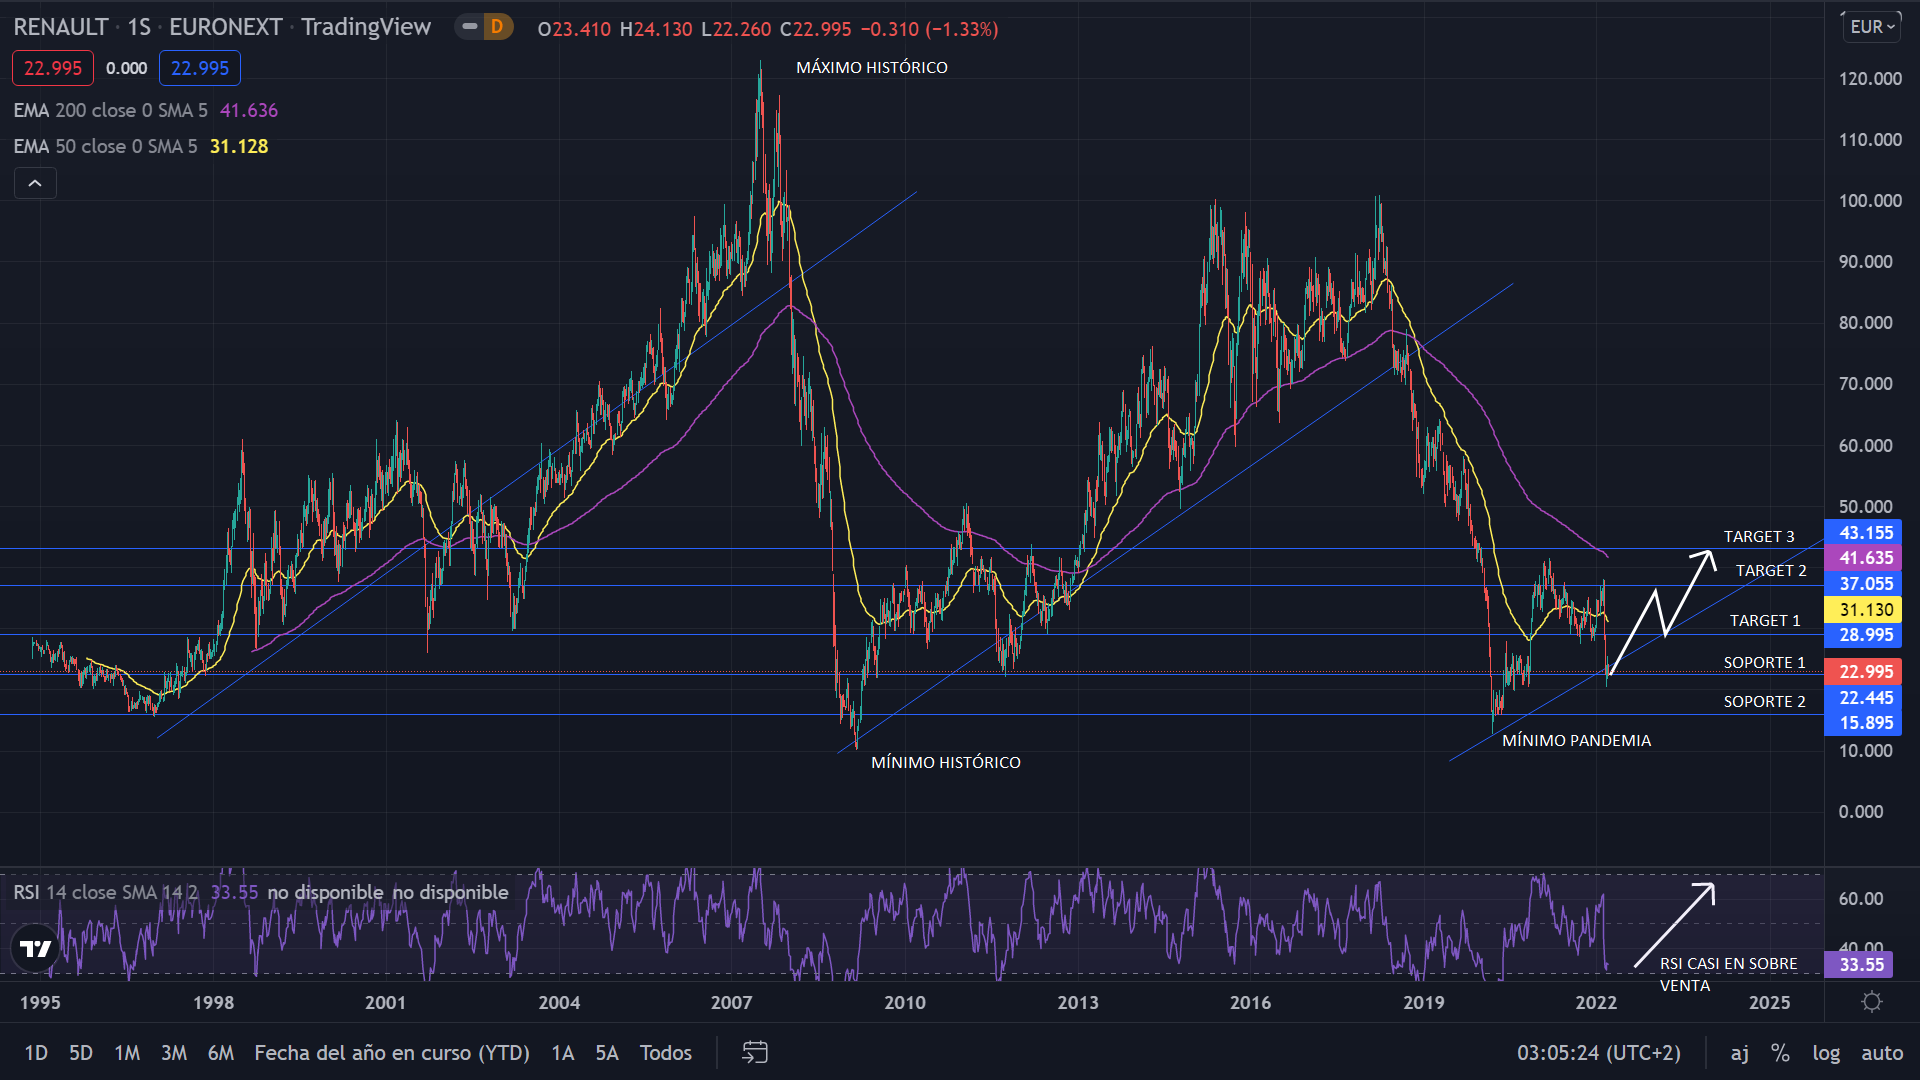The width and height of the screenshot is (1920, 1080).
Task: Select the 1M time range
Action: click(x=127, y=1052)
